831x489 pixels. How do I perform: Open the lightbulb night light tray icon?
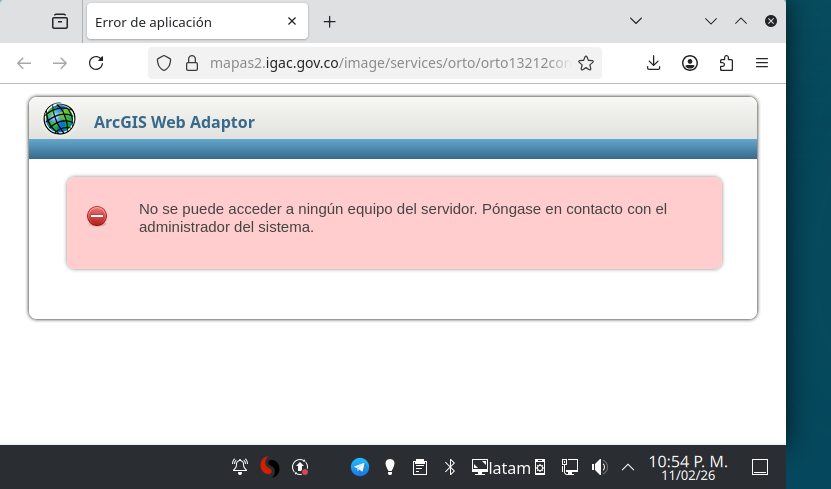pyautogui.click(x=390, y=467)
